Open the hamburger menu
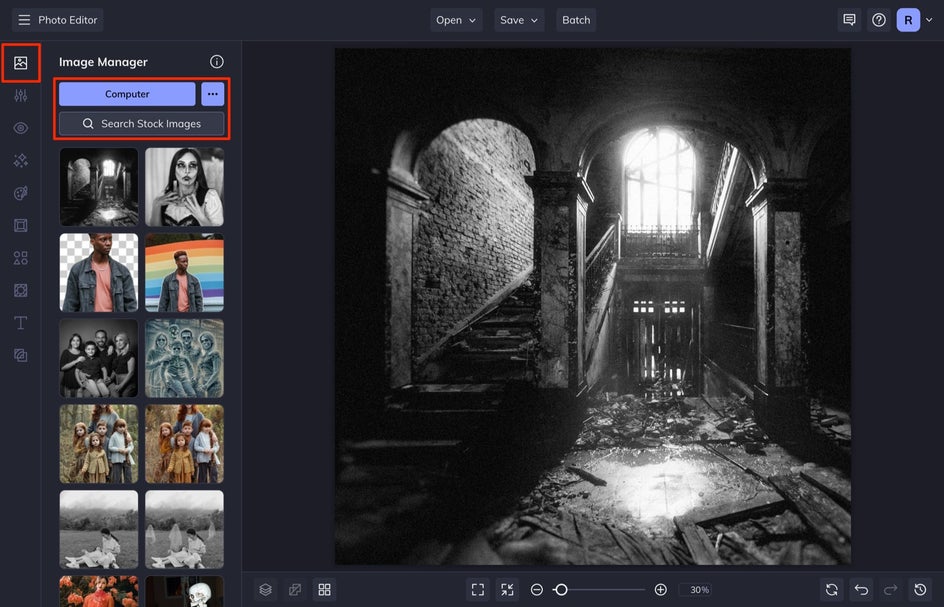Image resolution: width=944 pixels, height=607 pixels. pos(24,20)
